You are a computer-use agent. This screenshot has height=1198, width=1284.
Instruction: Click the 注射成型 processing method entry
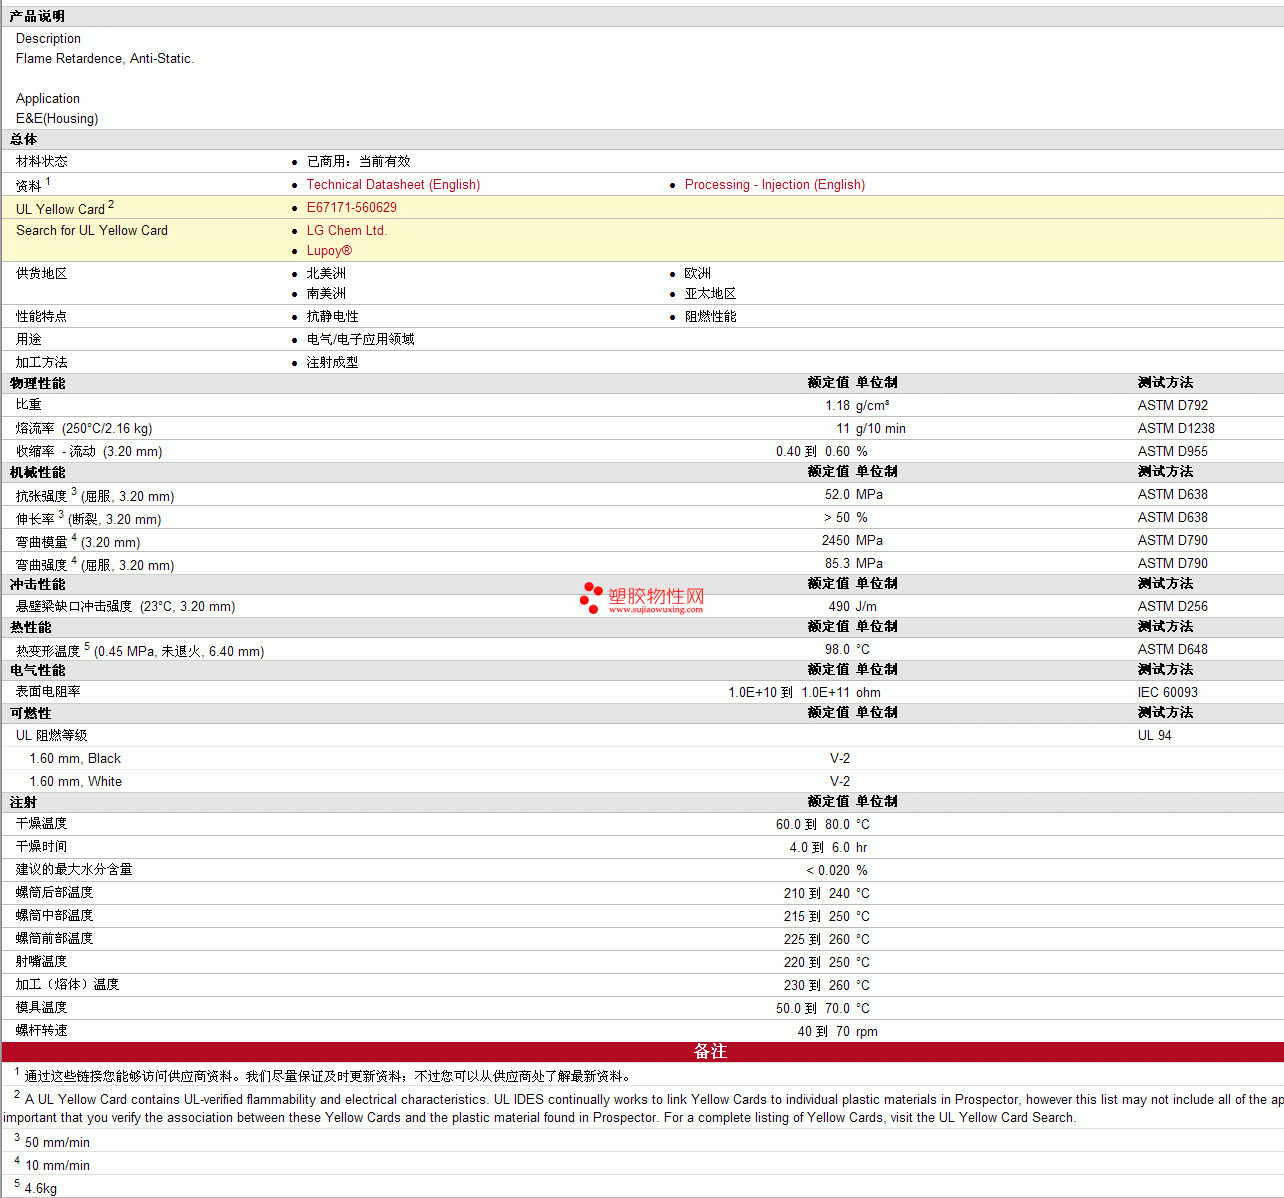[332, 363]
